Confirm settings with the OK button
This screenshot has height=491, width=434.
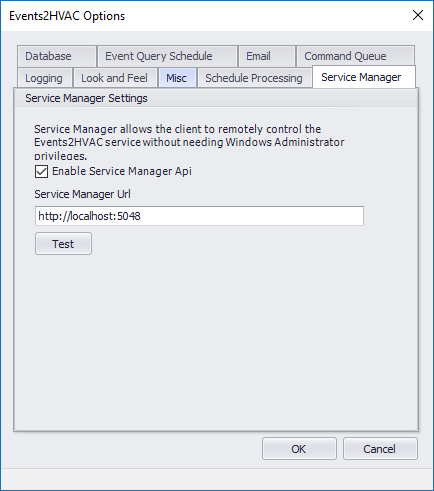[x=299, y=449]
